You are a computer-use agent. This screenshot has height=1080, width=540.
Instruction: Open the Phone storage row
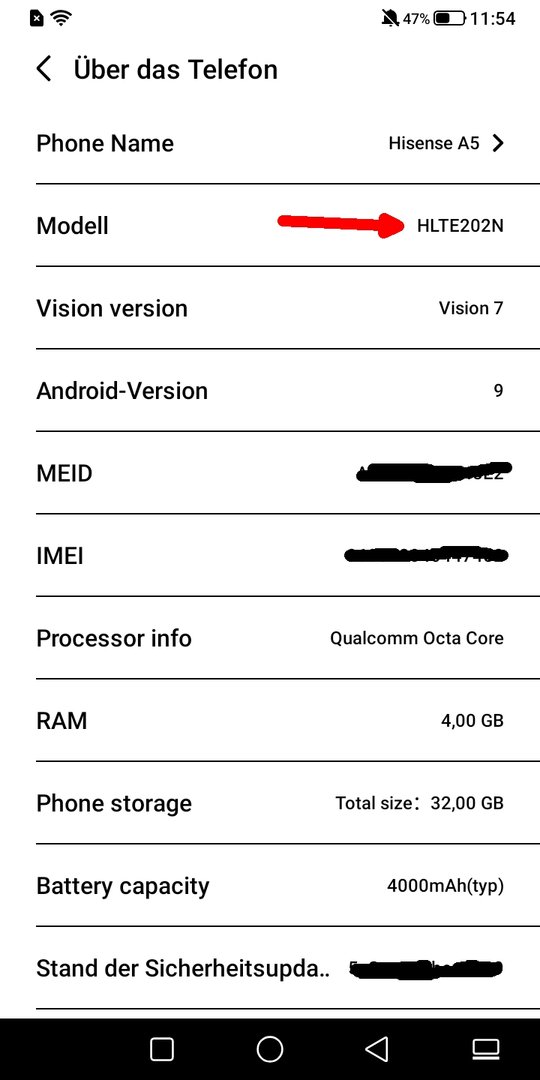click(x=270, y=803)
